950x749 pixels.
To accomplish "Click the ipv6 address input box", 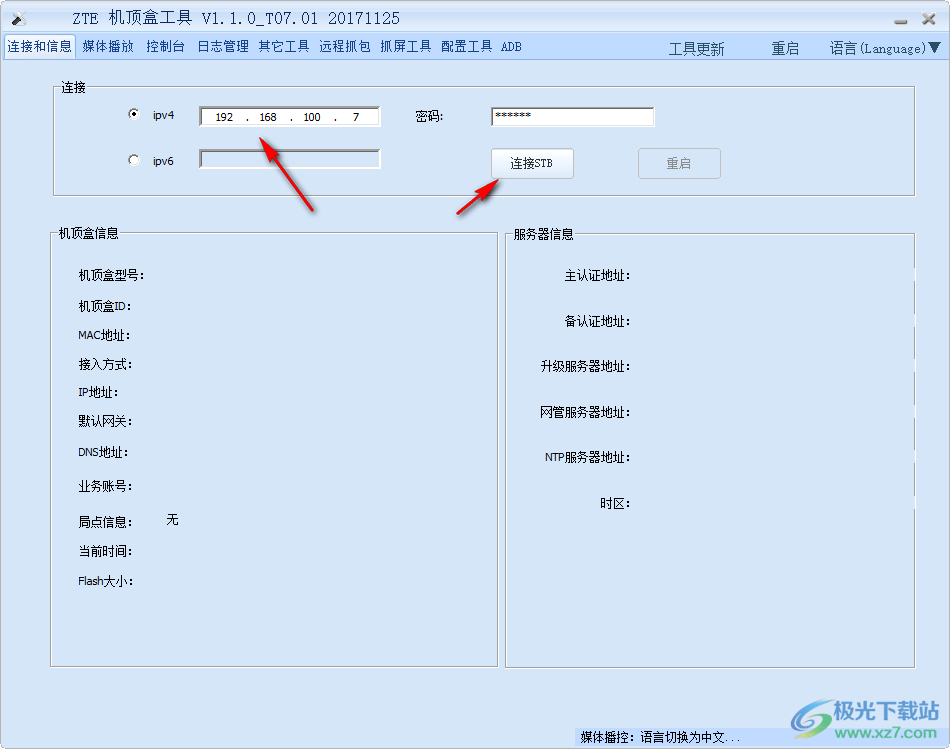I will pos(290,159).
